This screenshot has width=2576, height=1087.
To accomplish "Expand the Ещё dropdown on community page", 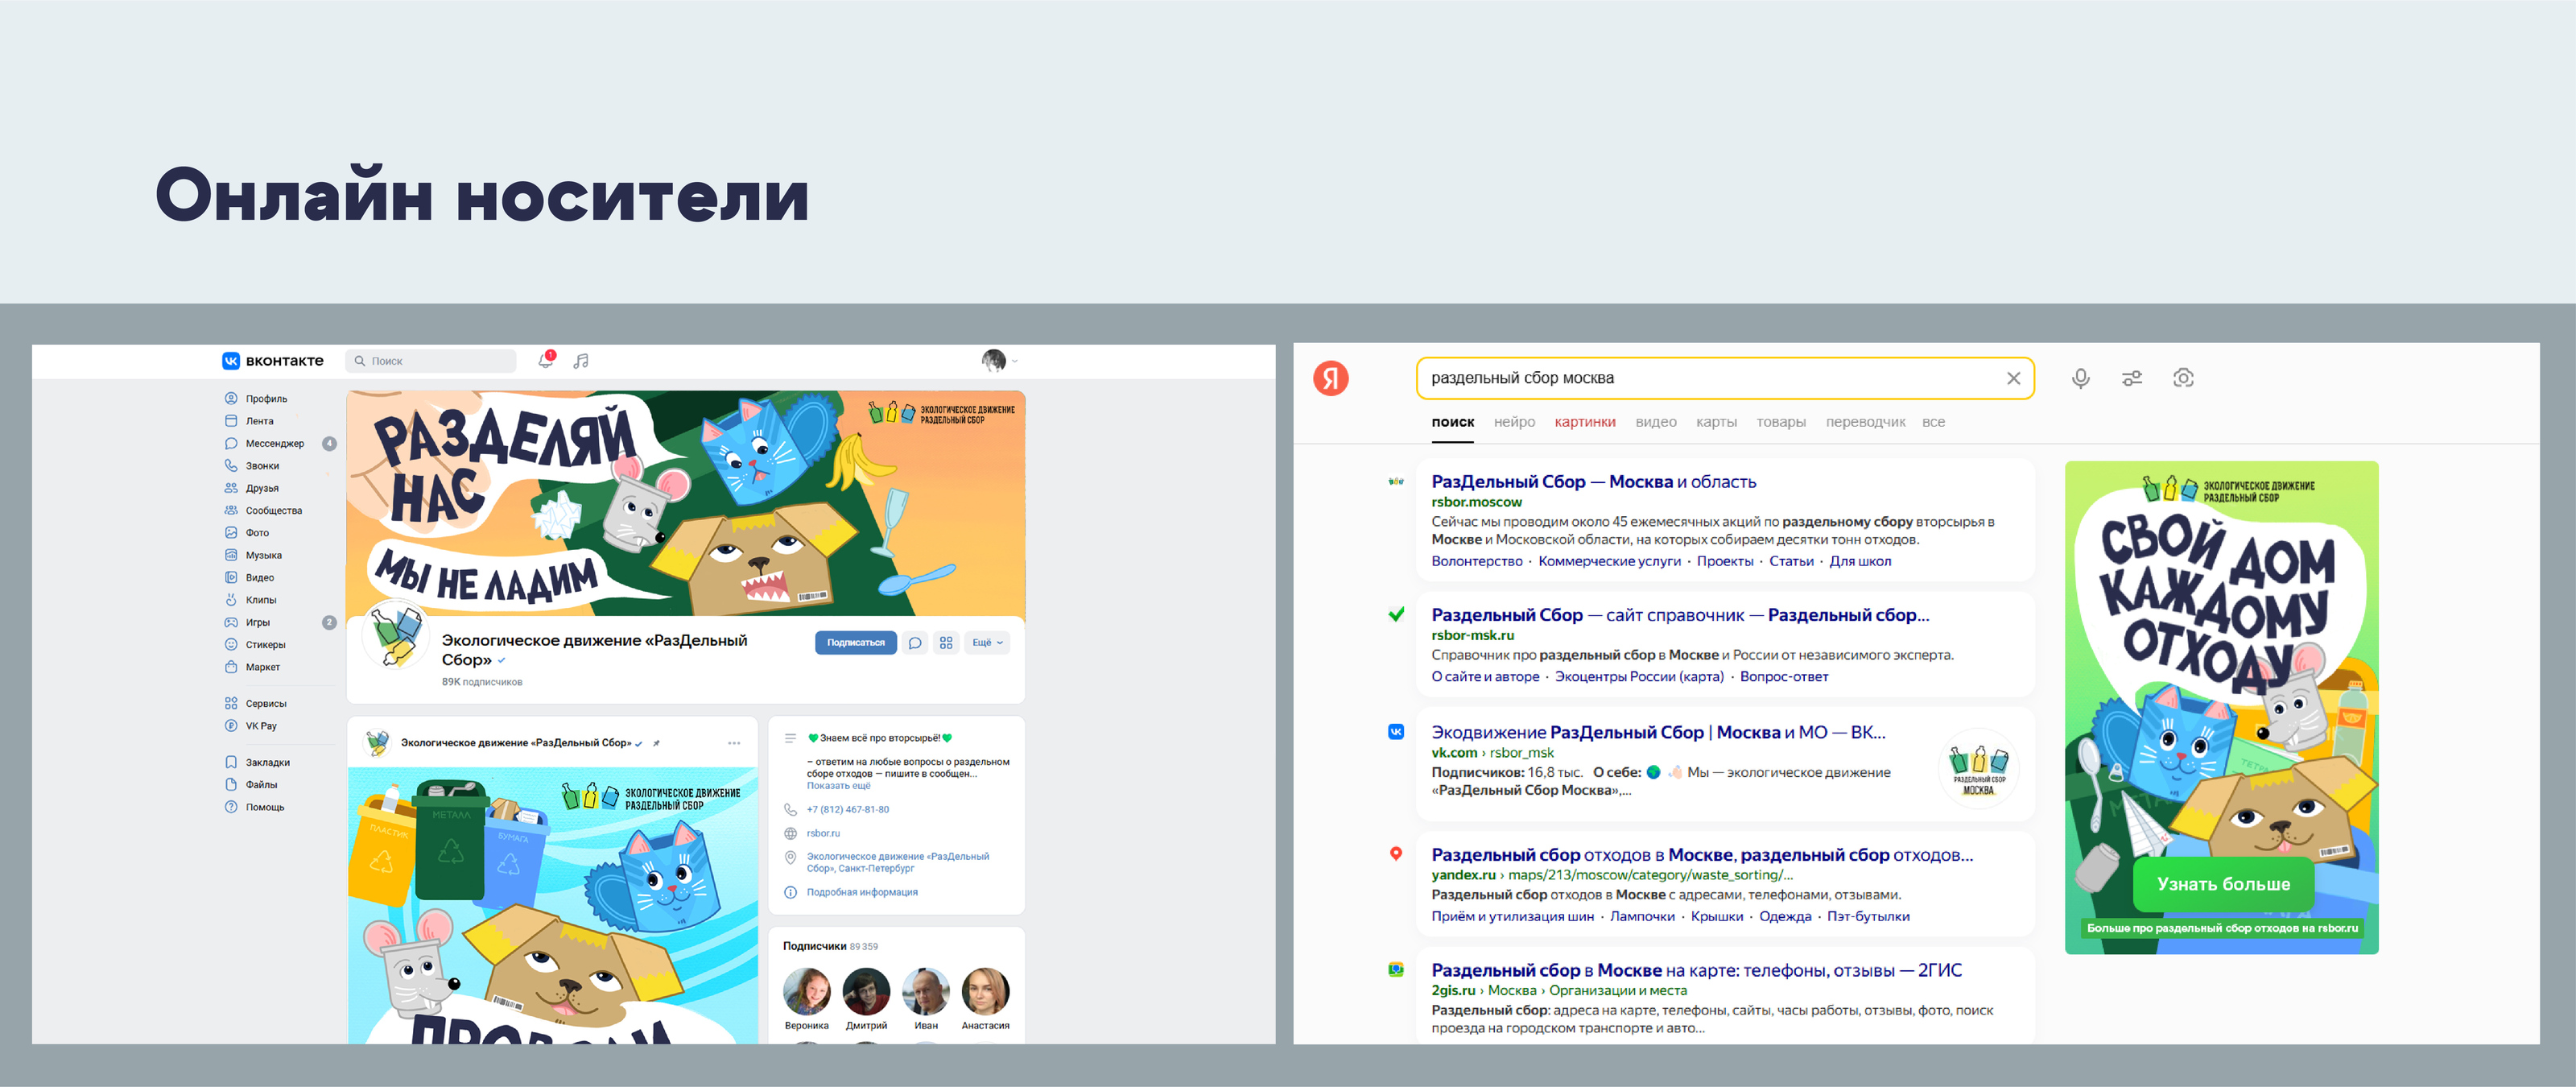I will click(x=987, y=643).
